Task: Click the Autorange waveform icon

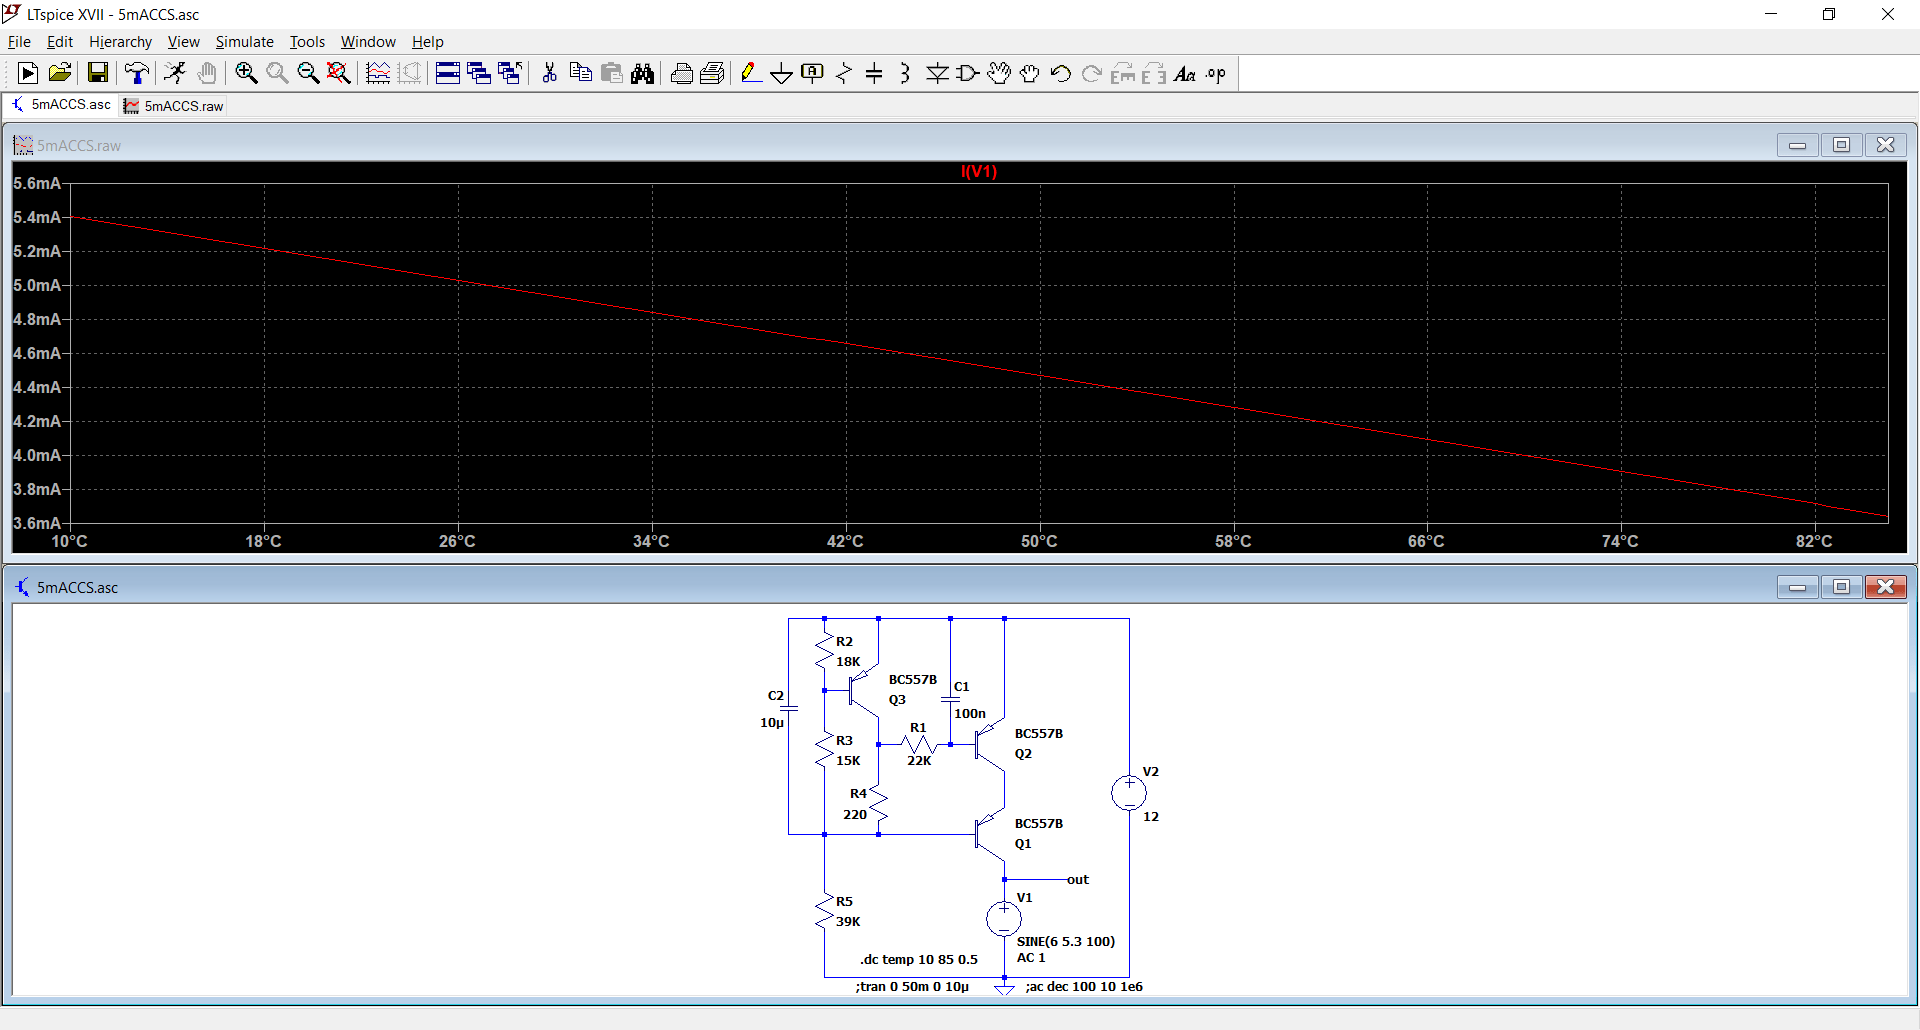Action: coord(378,73)
